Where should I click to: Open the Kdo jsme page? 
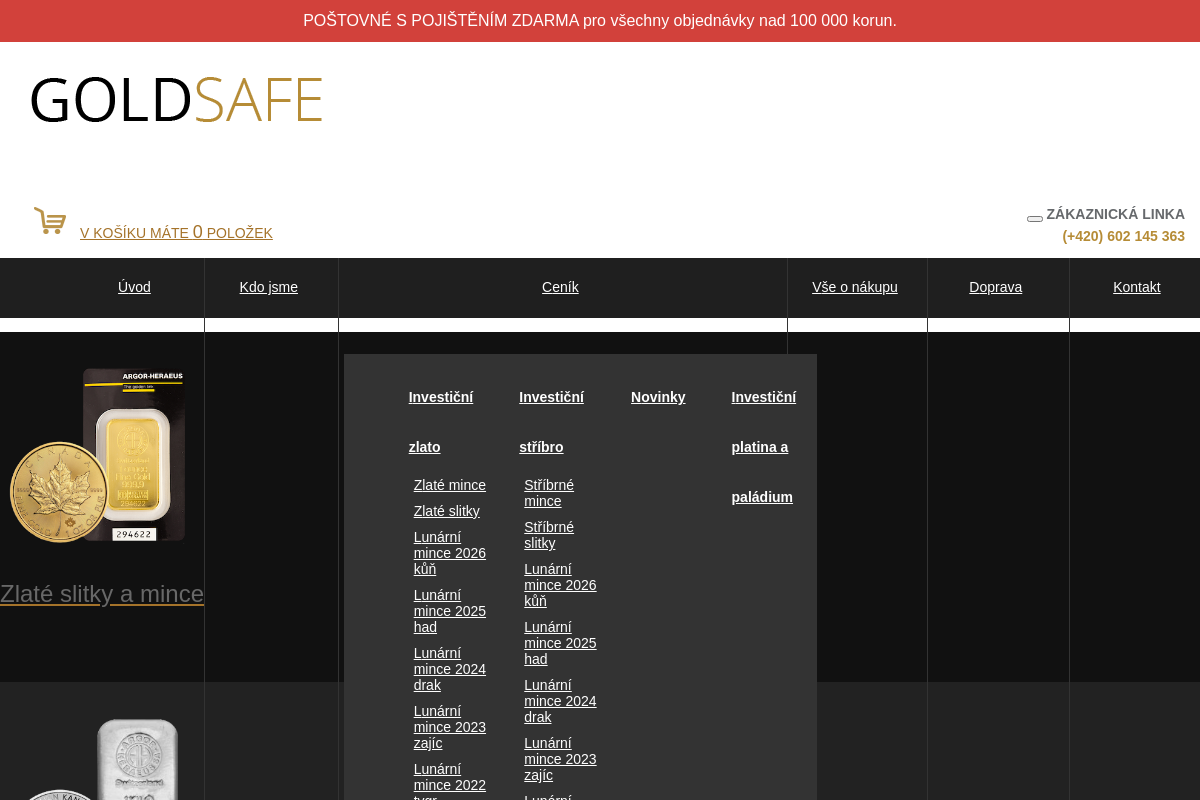pyautogui.click(x=268, y=287)
